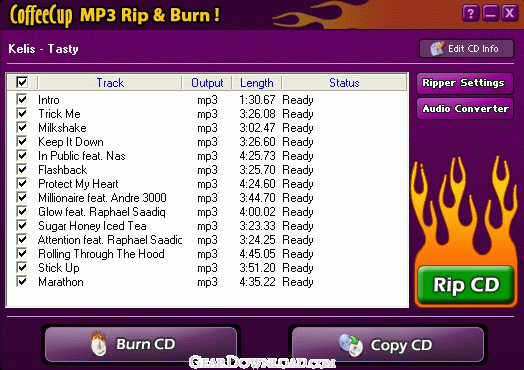Select the Glow feat. Raphael Saadiq track
This screenshot has width=524, height=370.
(x=102, y=212)
